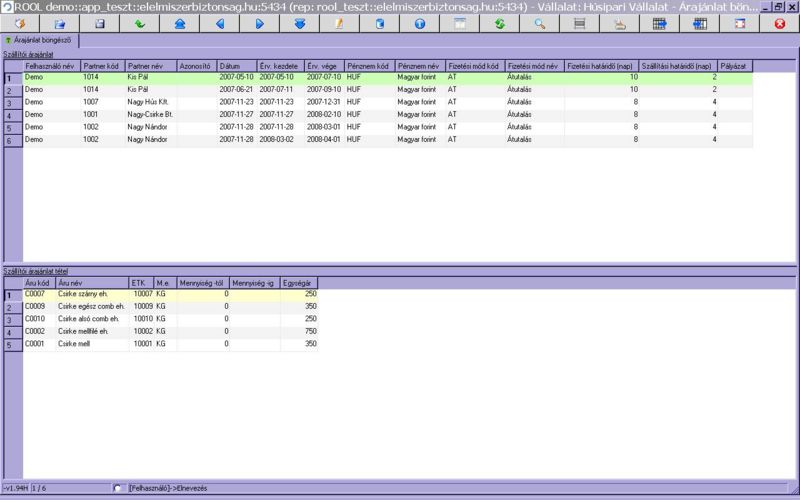Go to next record with right arrow

click(x=259, y=22)
